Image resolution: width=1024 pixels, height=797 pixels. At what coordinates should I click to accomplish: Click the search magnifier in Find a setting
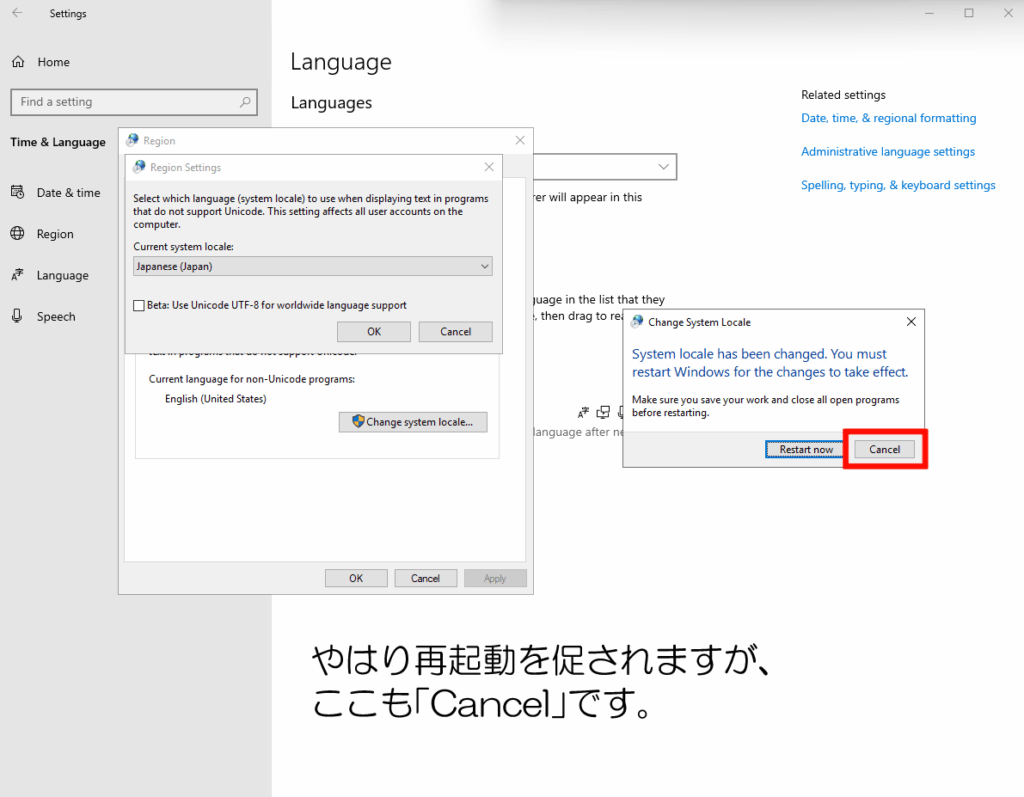pyautogui.click(x=245, y=102)
